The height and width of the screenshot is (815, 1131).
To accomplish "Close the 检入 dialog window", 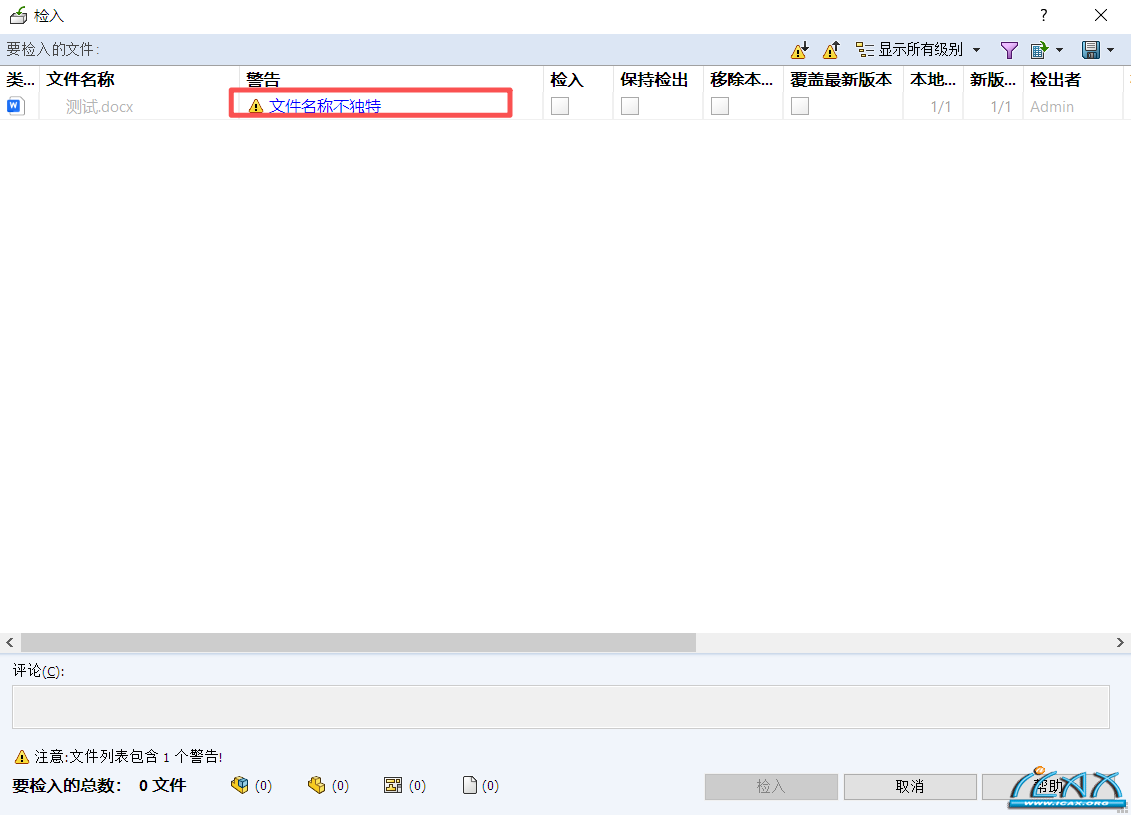I will pos(1101,15).
